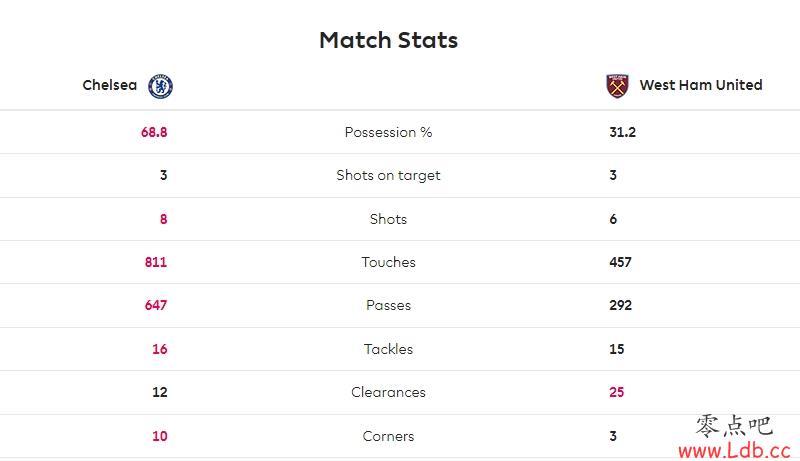
Task: Select the Touches row label
Action: (x=388, y=262)
